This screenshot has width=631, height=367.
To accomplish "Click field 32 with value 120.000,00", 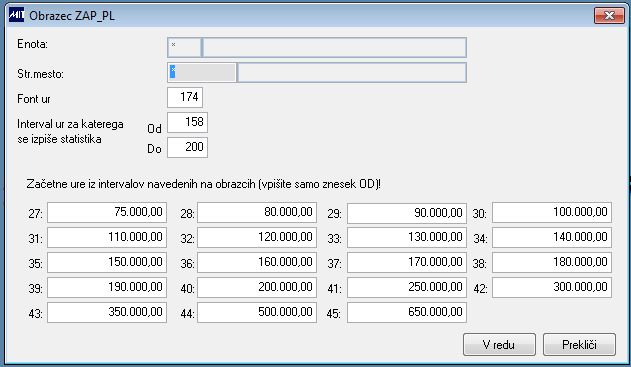I will click(x=257, y=237).
